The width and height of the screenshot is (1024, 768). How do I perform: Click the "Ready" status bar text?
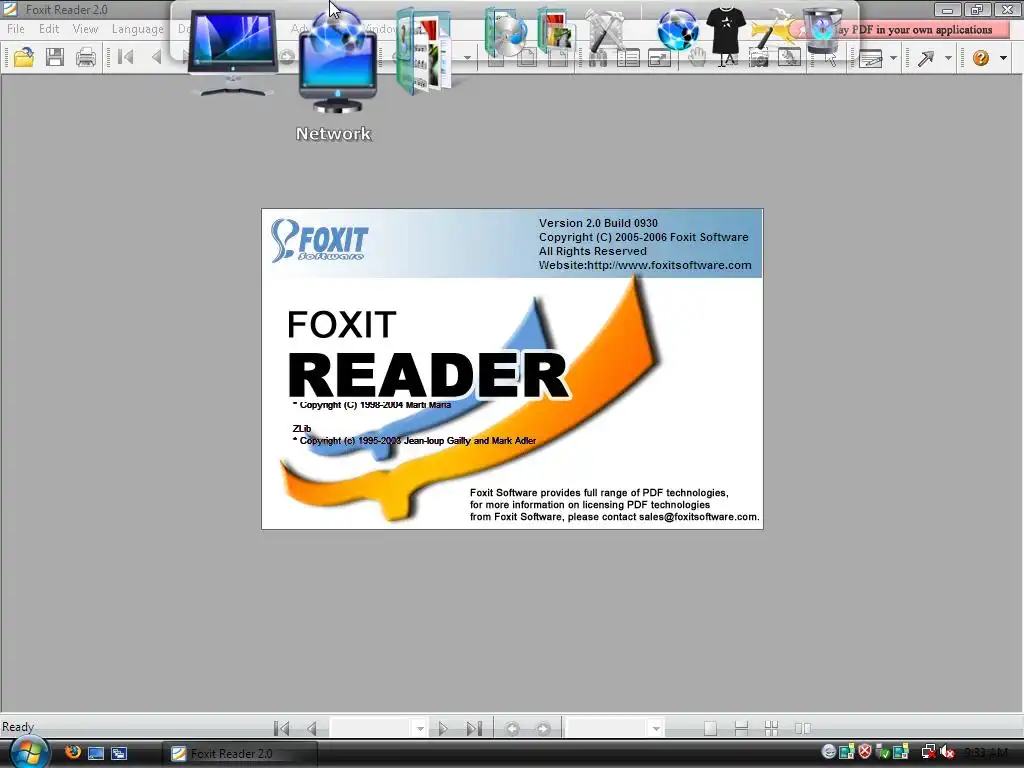(18, 727)
